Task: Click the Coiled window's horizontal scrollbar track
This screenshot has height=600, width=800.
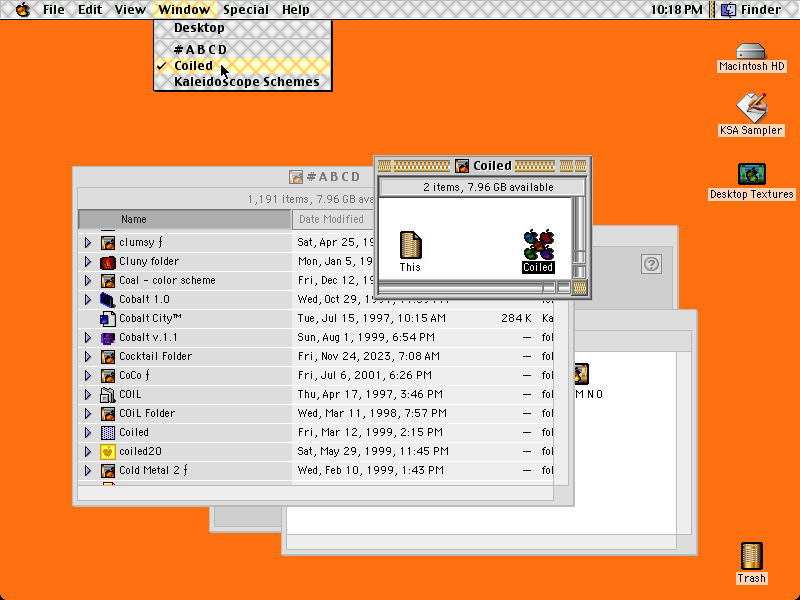Action: (459, 288)
